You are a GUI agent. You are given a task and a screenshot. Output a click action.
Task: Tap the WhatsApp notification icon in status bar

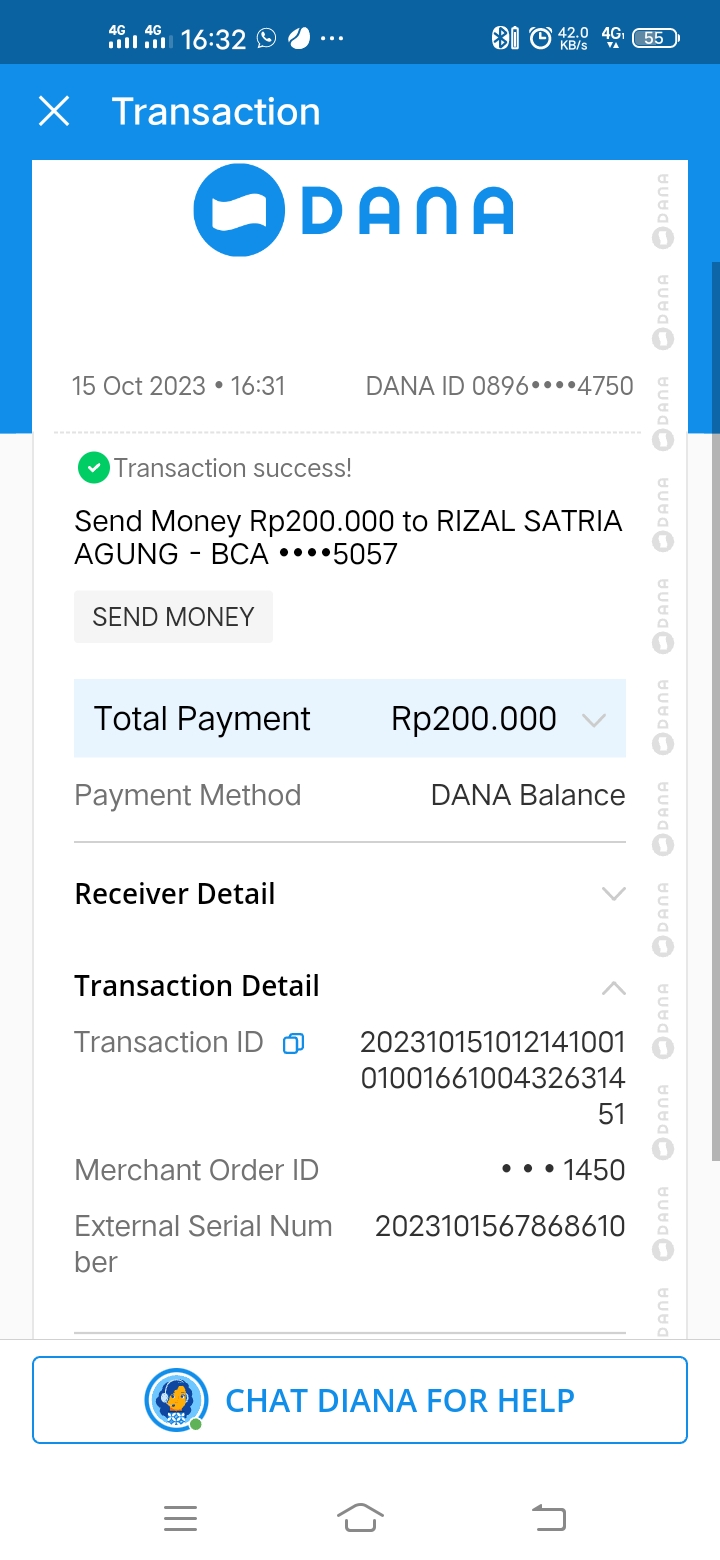coord(266,38)
